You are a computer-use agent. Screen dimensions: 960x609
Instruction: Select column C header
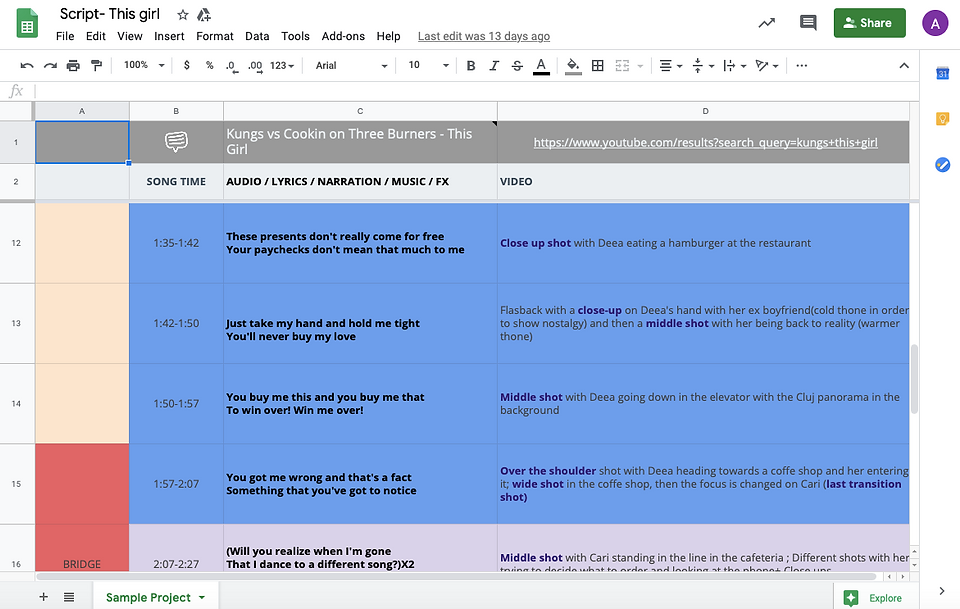point(360,111)
